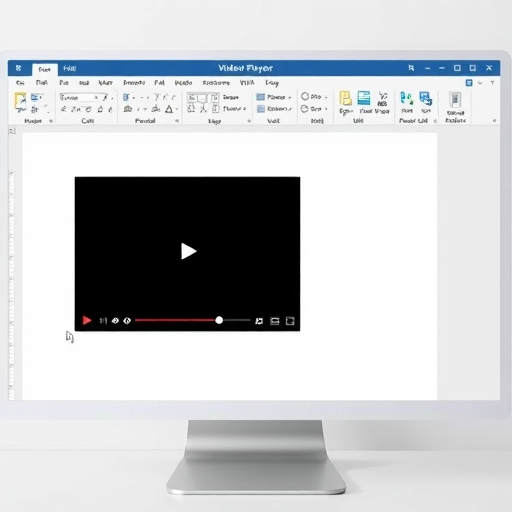The width and height of the screenshot is (512, 512).
Task: Click the wide-rectangle theater mode icon in the player bar
Action: pyautogui.click(x=275, y=321)
